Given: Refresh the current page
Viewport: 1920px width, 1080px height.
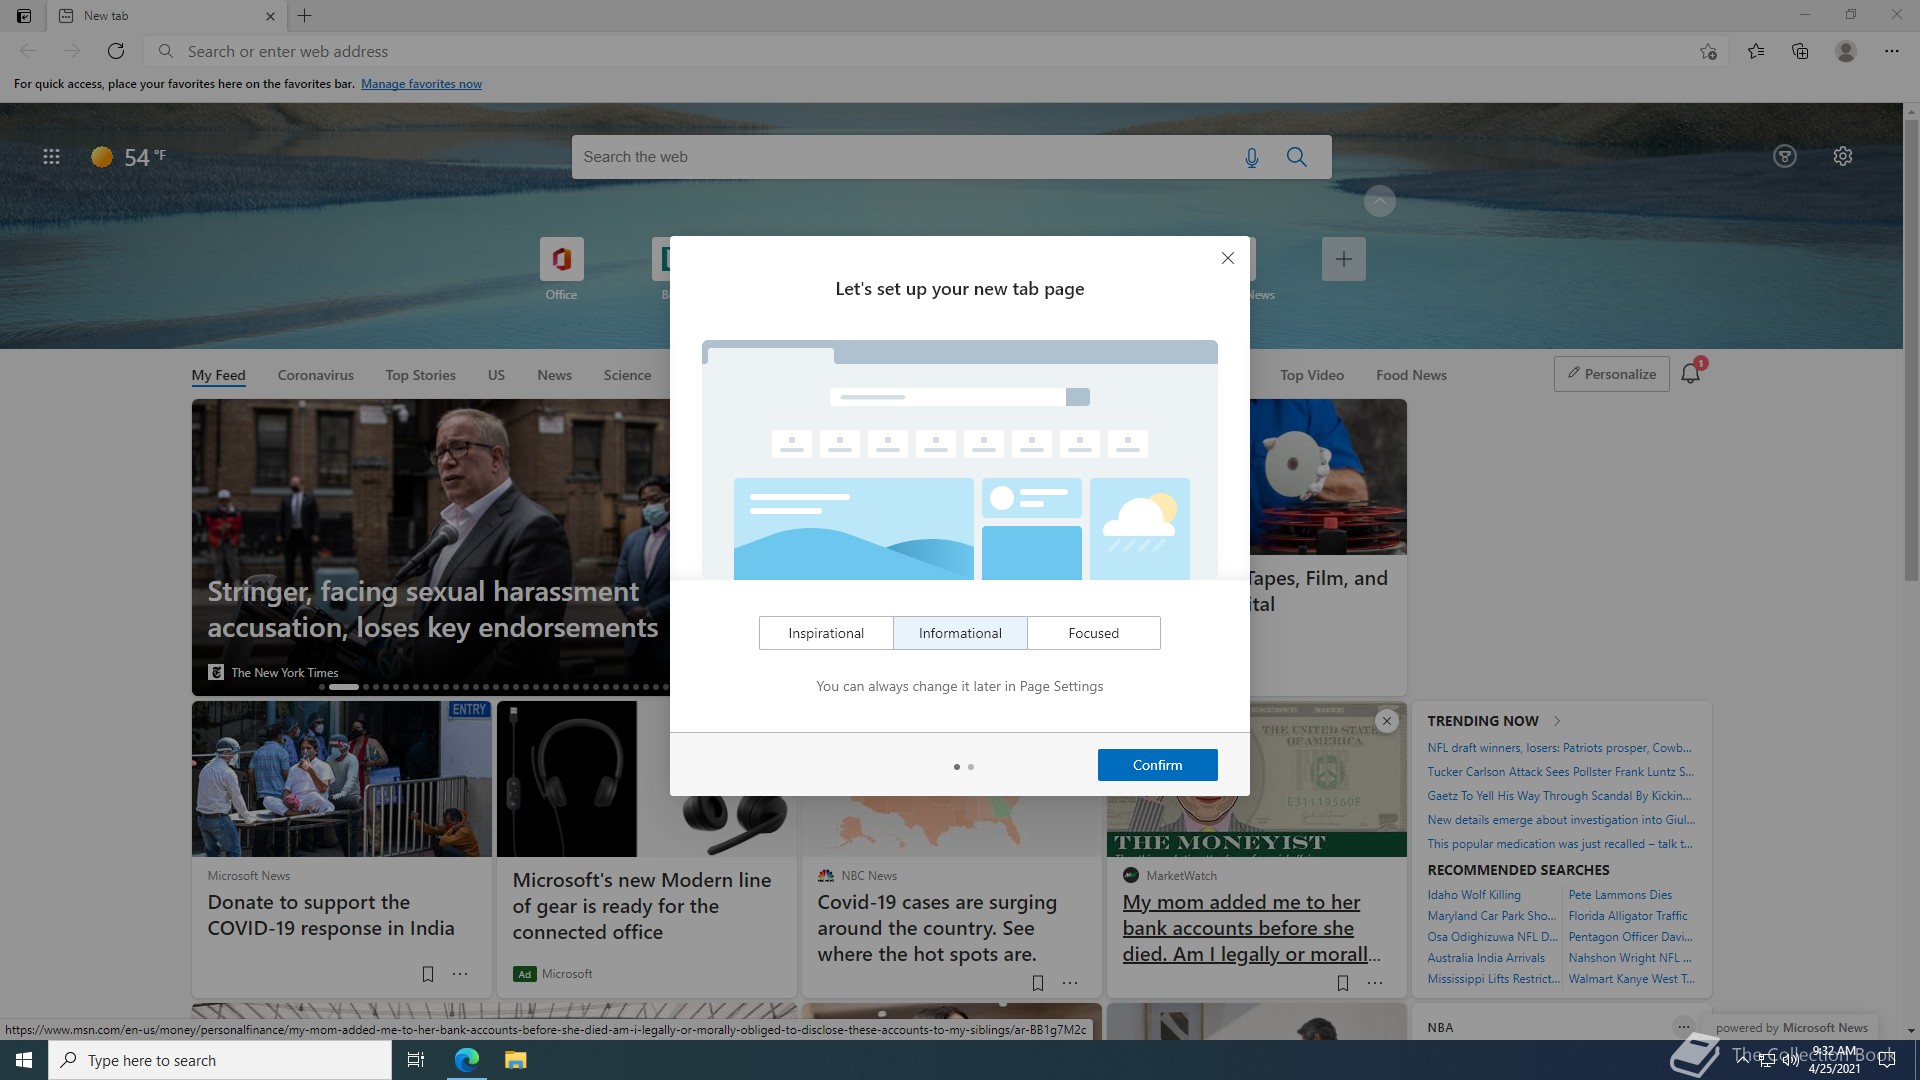Looking at the screenshot, I should click(116, 51).
